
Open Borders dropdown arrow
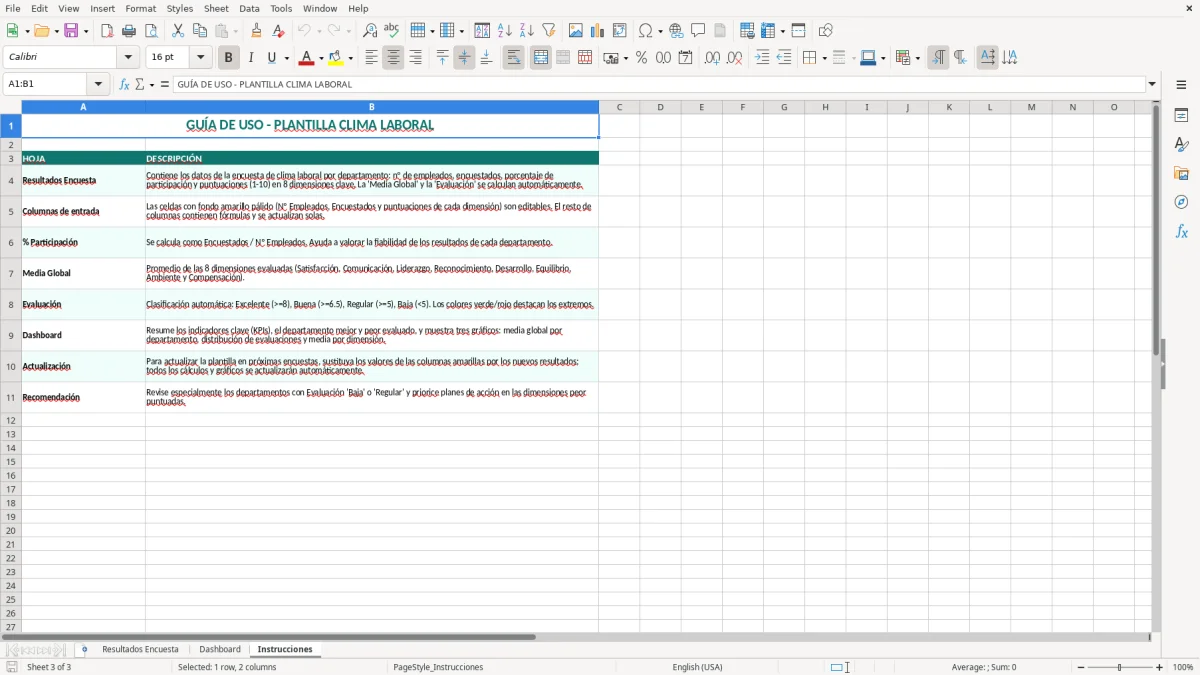tap(824, 58)
